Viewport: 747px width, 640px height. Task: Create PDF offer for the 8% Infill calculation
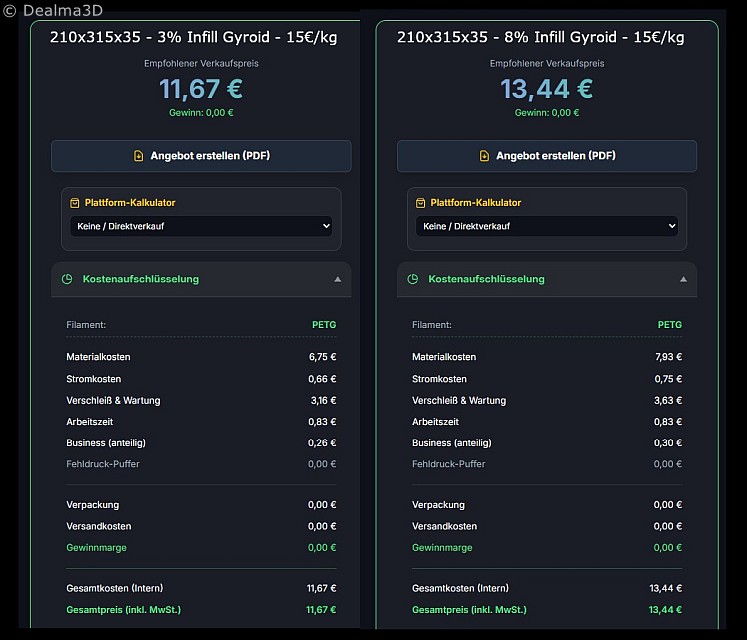click(x=547, y=156)
